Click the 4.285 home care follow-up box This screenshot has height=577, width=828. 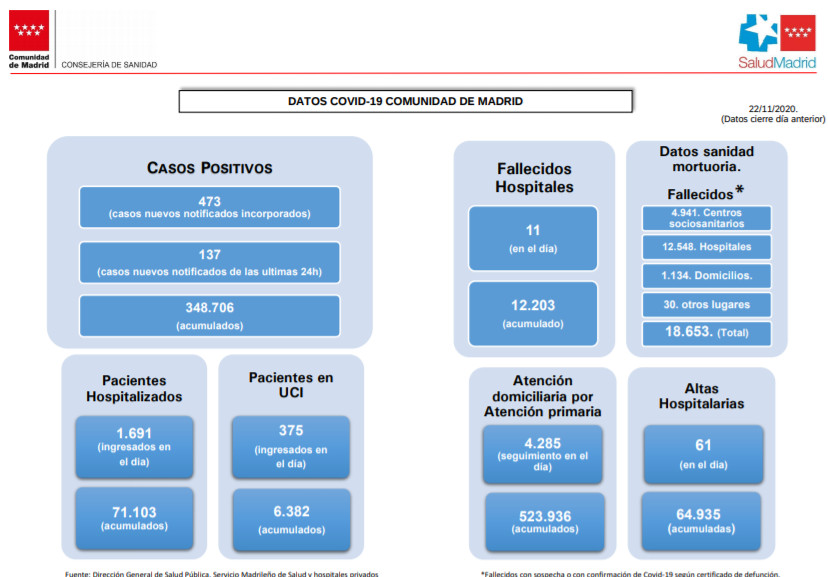pyautogui.click(x=543, y=455)
